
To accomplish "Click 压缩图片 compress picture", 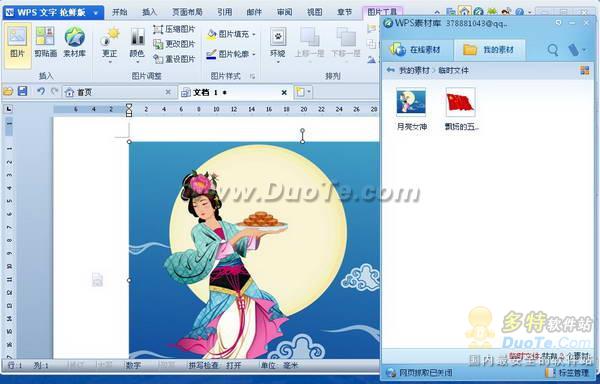I will pos(174,29).
